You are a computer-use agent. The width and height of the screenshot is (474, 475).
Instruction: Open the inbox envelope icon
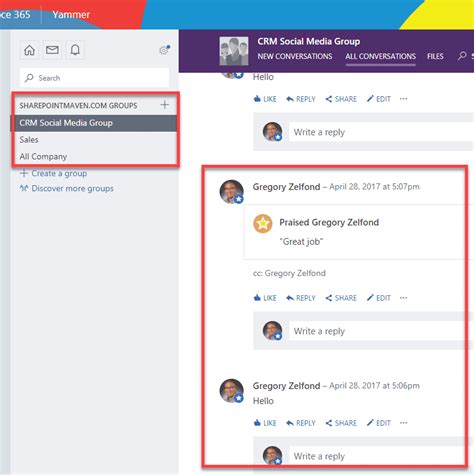pyautogui.click(x=52, y=50)
